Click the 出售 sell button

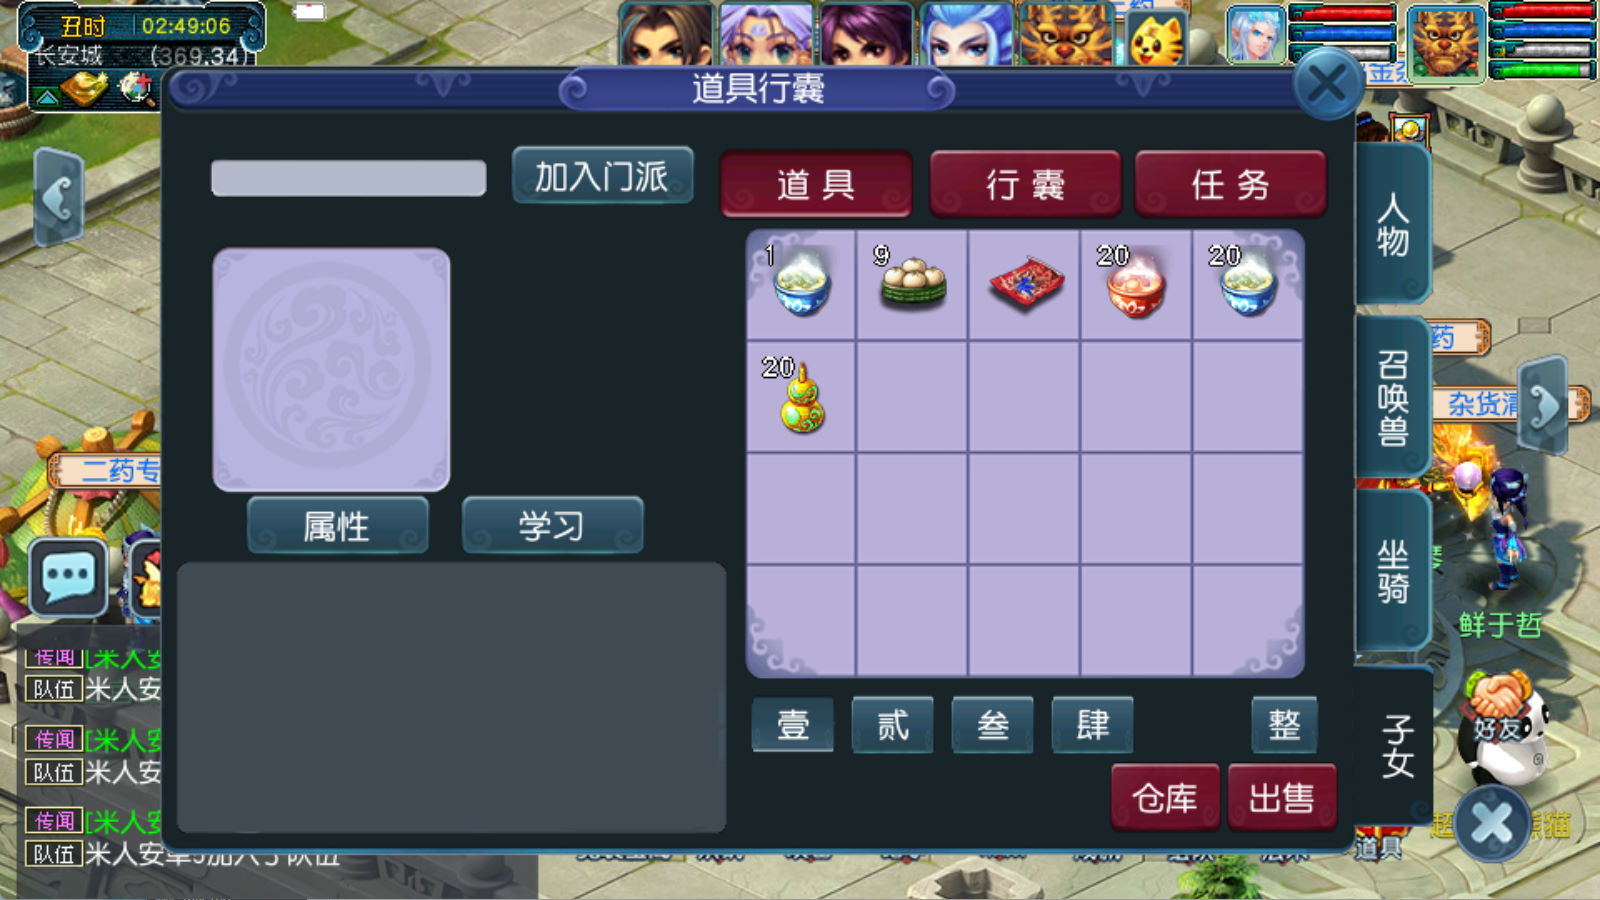coord(1282,797)
